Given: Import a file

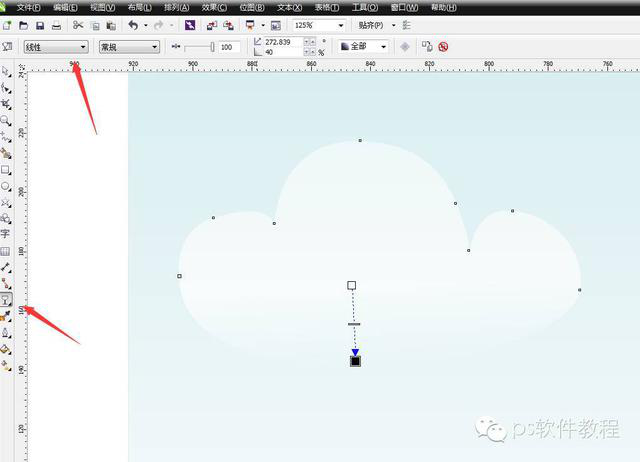Looking at the screenshot, I should tap(211, 25).
